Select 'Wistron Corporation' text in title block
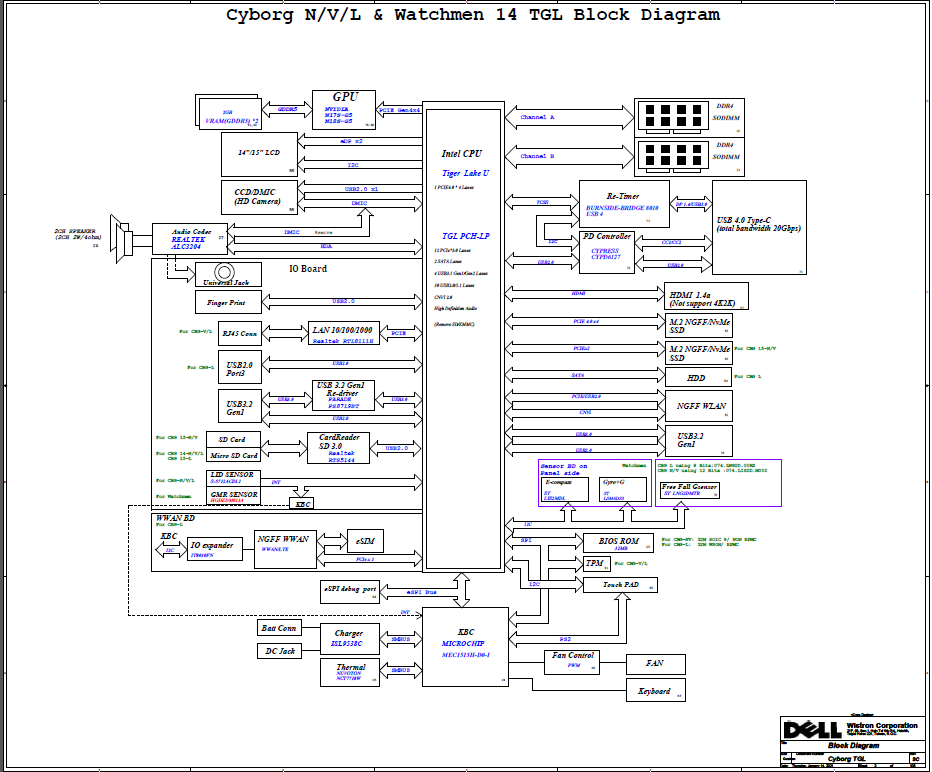932x772 pixels. click(882, 725)
